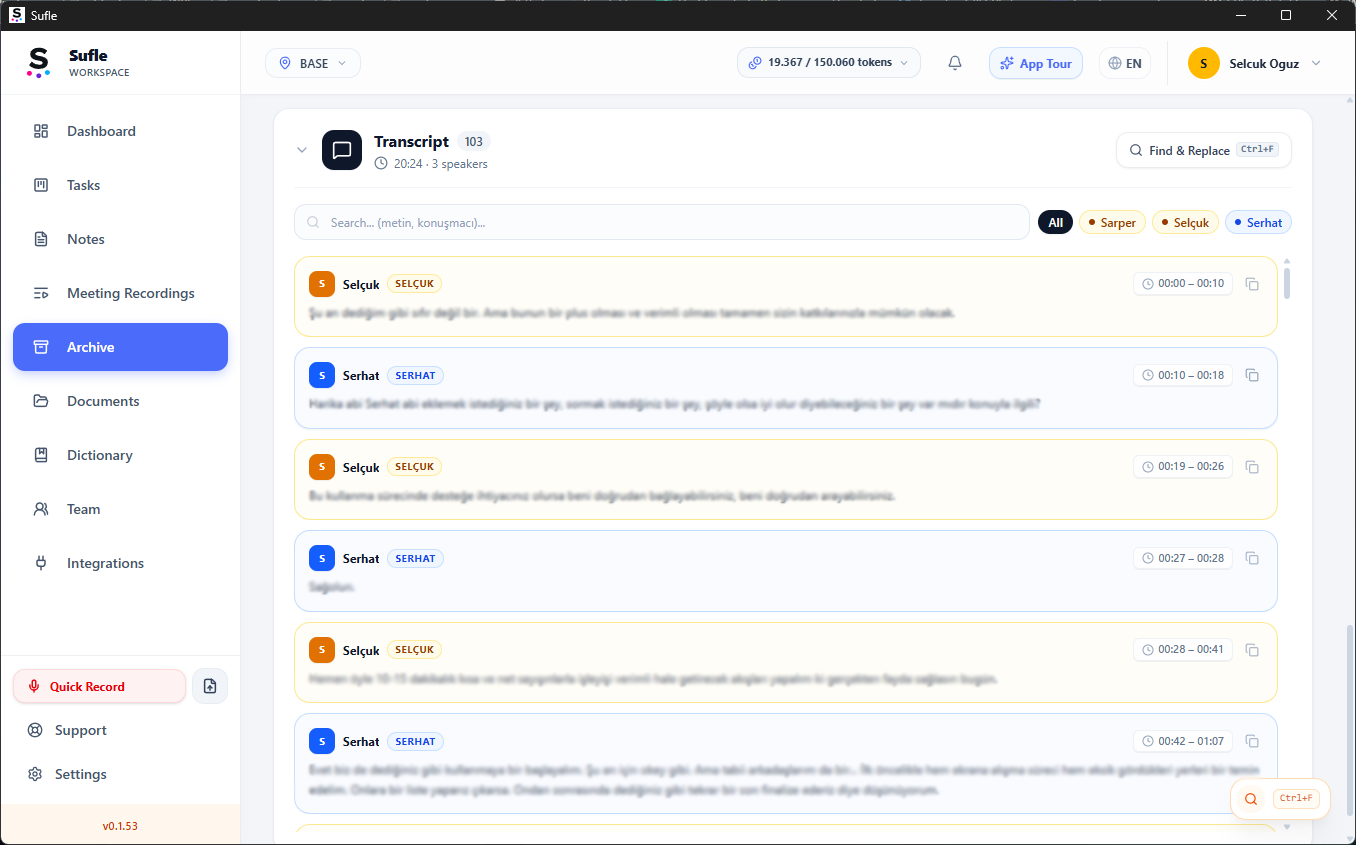Start the App Tour
This screenshot has width=1356, height=845.
point(1036,63)
